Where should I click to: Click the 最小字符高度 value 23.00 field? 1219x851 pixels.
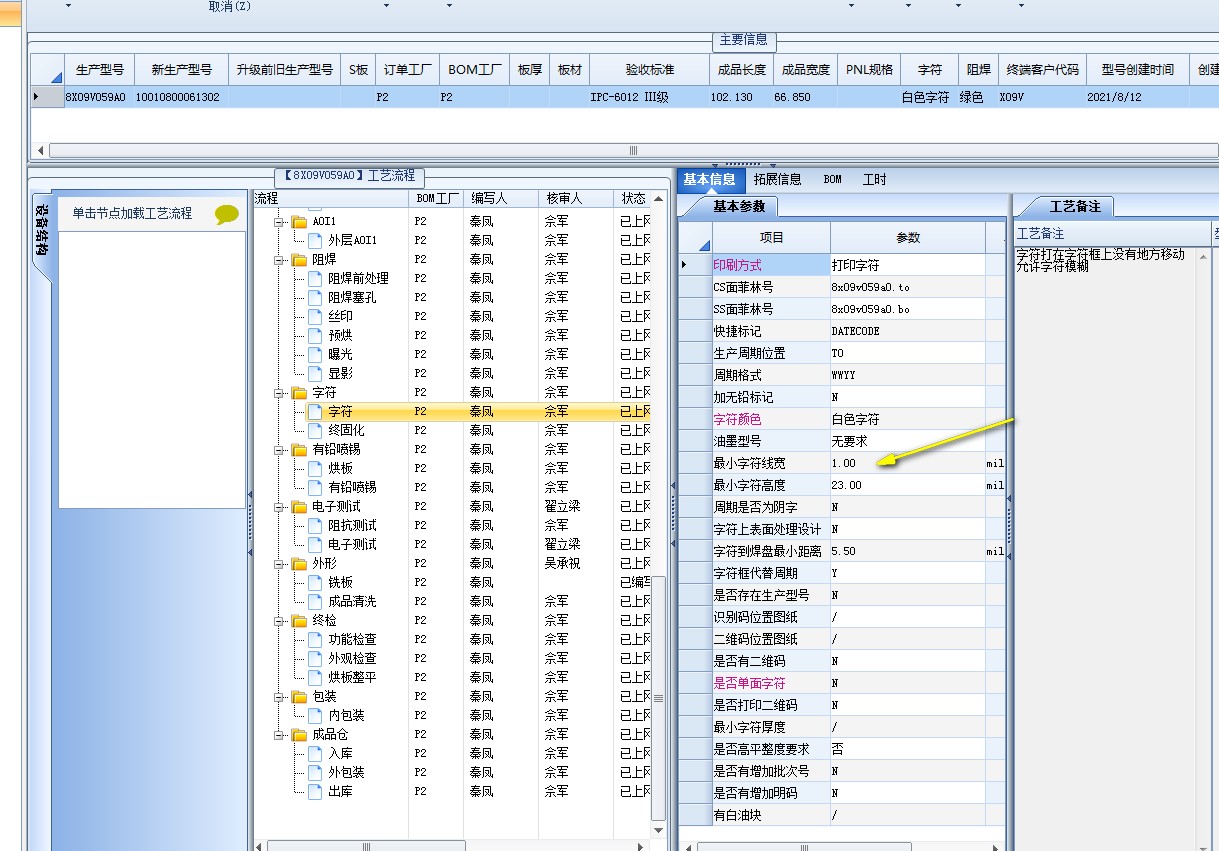[907, 485]
